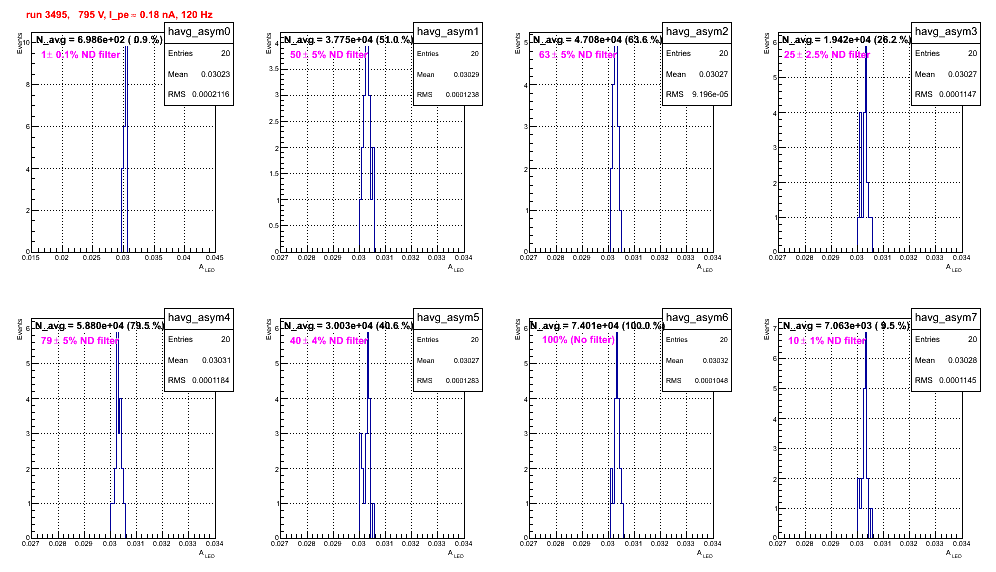Click the N_avg = 4.708e+04 title
The height and width of the screenshot is (572, 996).
coord(597,39)
